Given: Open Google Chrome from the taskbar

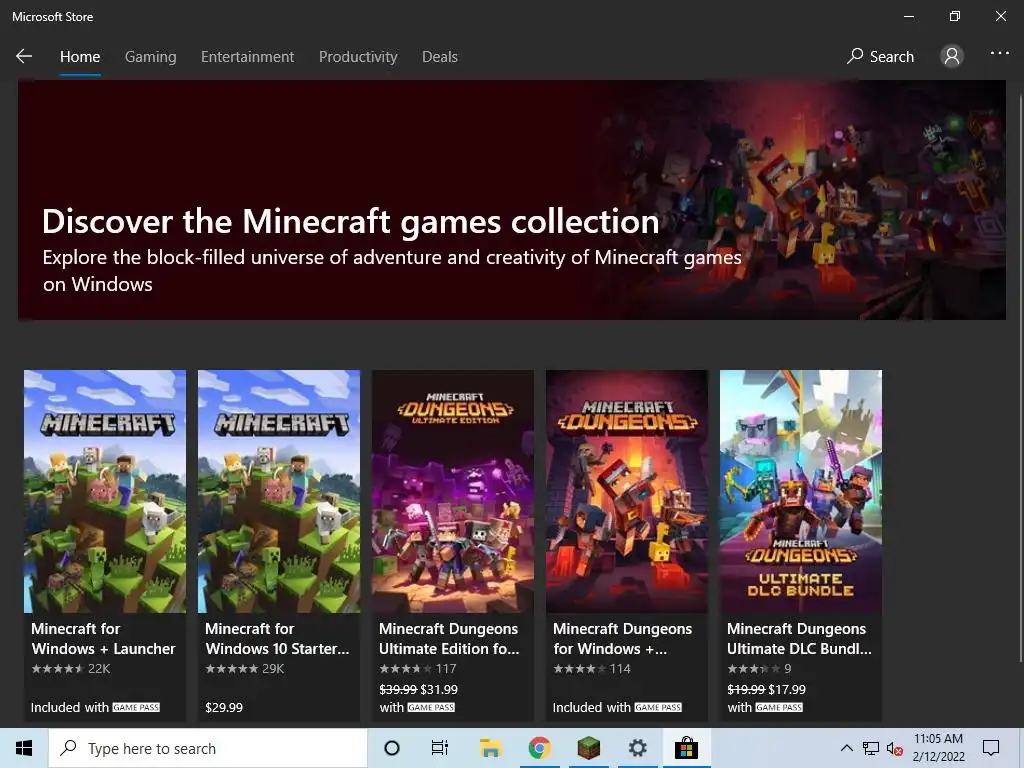Looking at the screenshot, I should pos(539,748).
